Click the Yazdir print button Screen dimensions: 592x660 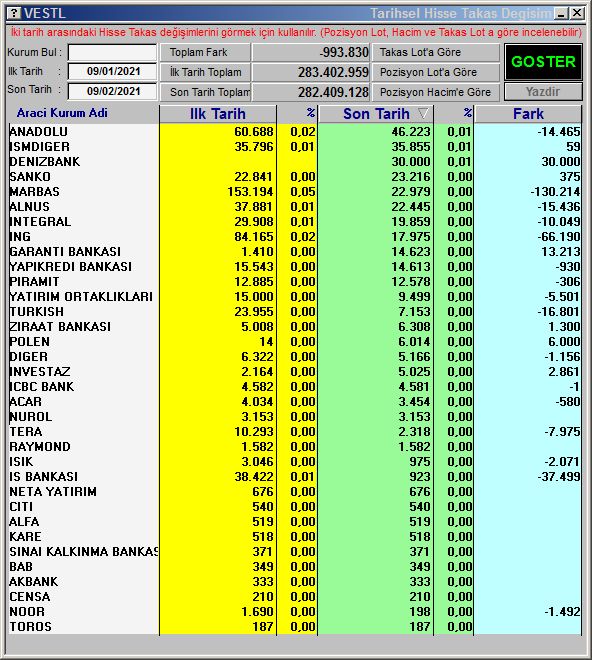(x=543, y=91)
